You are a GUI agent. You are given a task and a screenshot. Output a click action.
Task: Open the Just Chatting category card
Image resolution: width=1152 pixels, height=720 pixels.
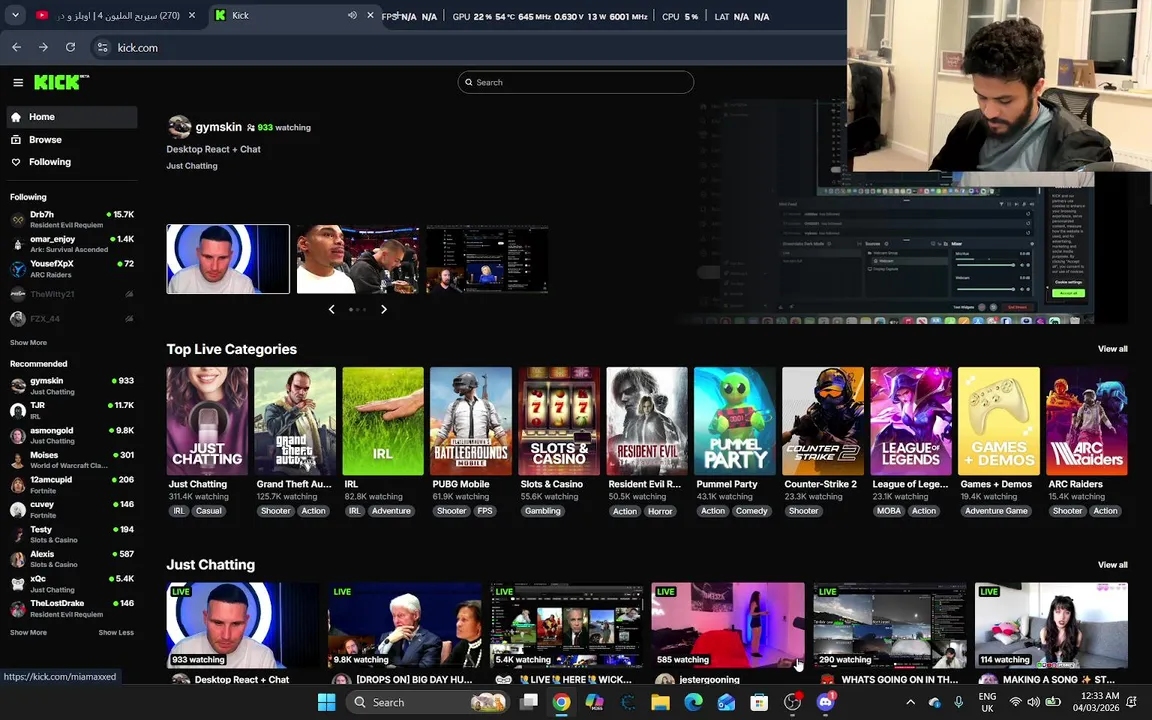[207, 421]
